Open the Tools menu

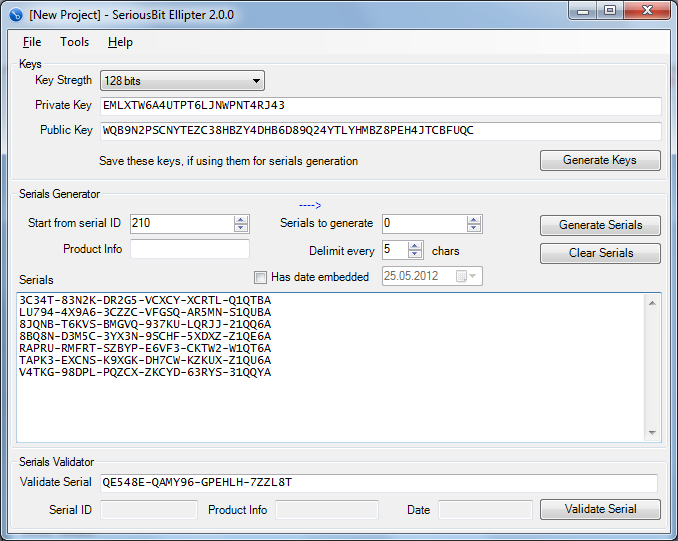pyautogui.click(x=74, y=42)
